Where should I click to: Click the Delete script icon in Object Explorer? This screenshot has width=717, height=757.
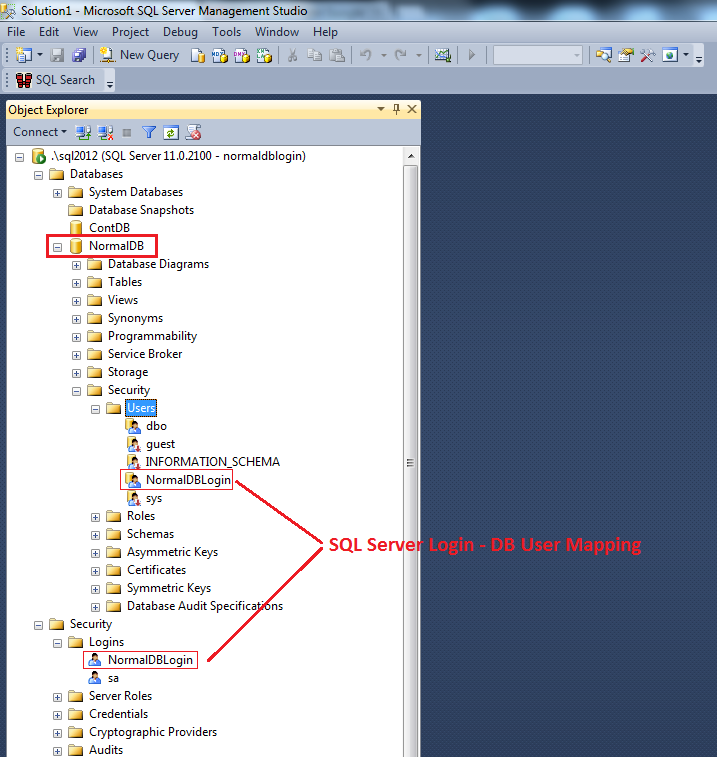click(194, 132)
